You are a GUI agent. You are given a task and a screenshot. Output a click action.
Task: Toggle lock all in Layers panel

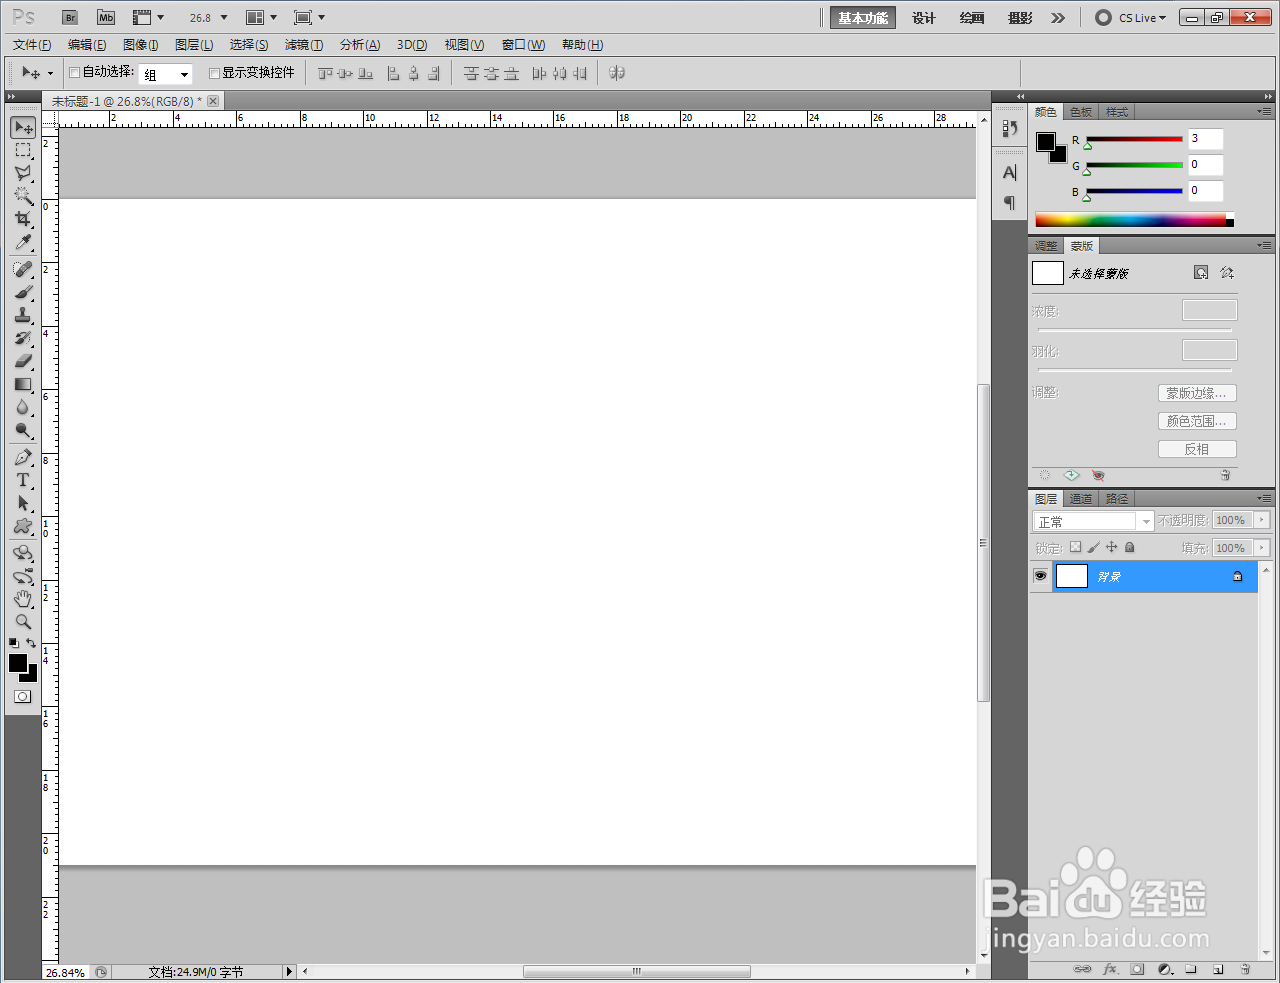[x=1130, y=547]
